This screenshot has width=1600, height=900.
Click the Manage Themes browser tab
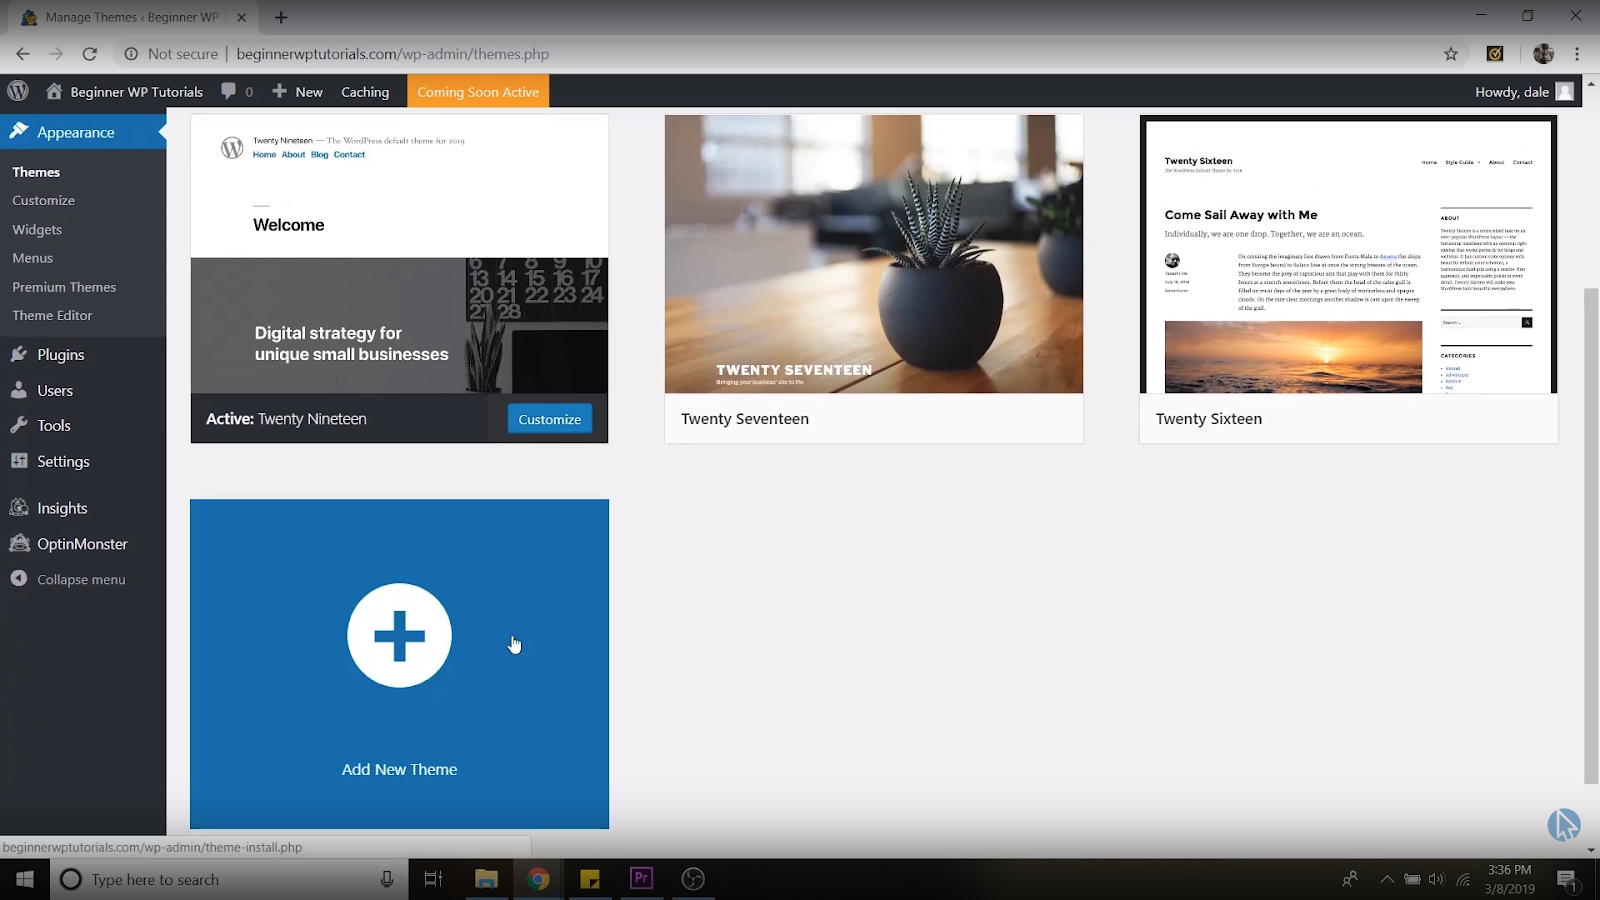click(132, 17)
